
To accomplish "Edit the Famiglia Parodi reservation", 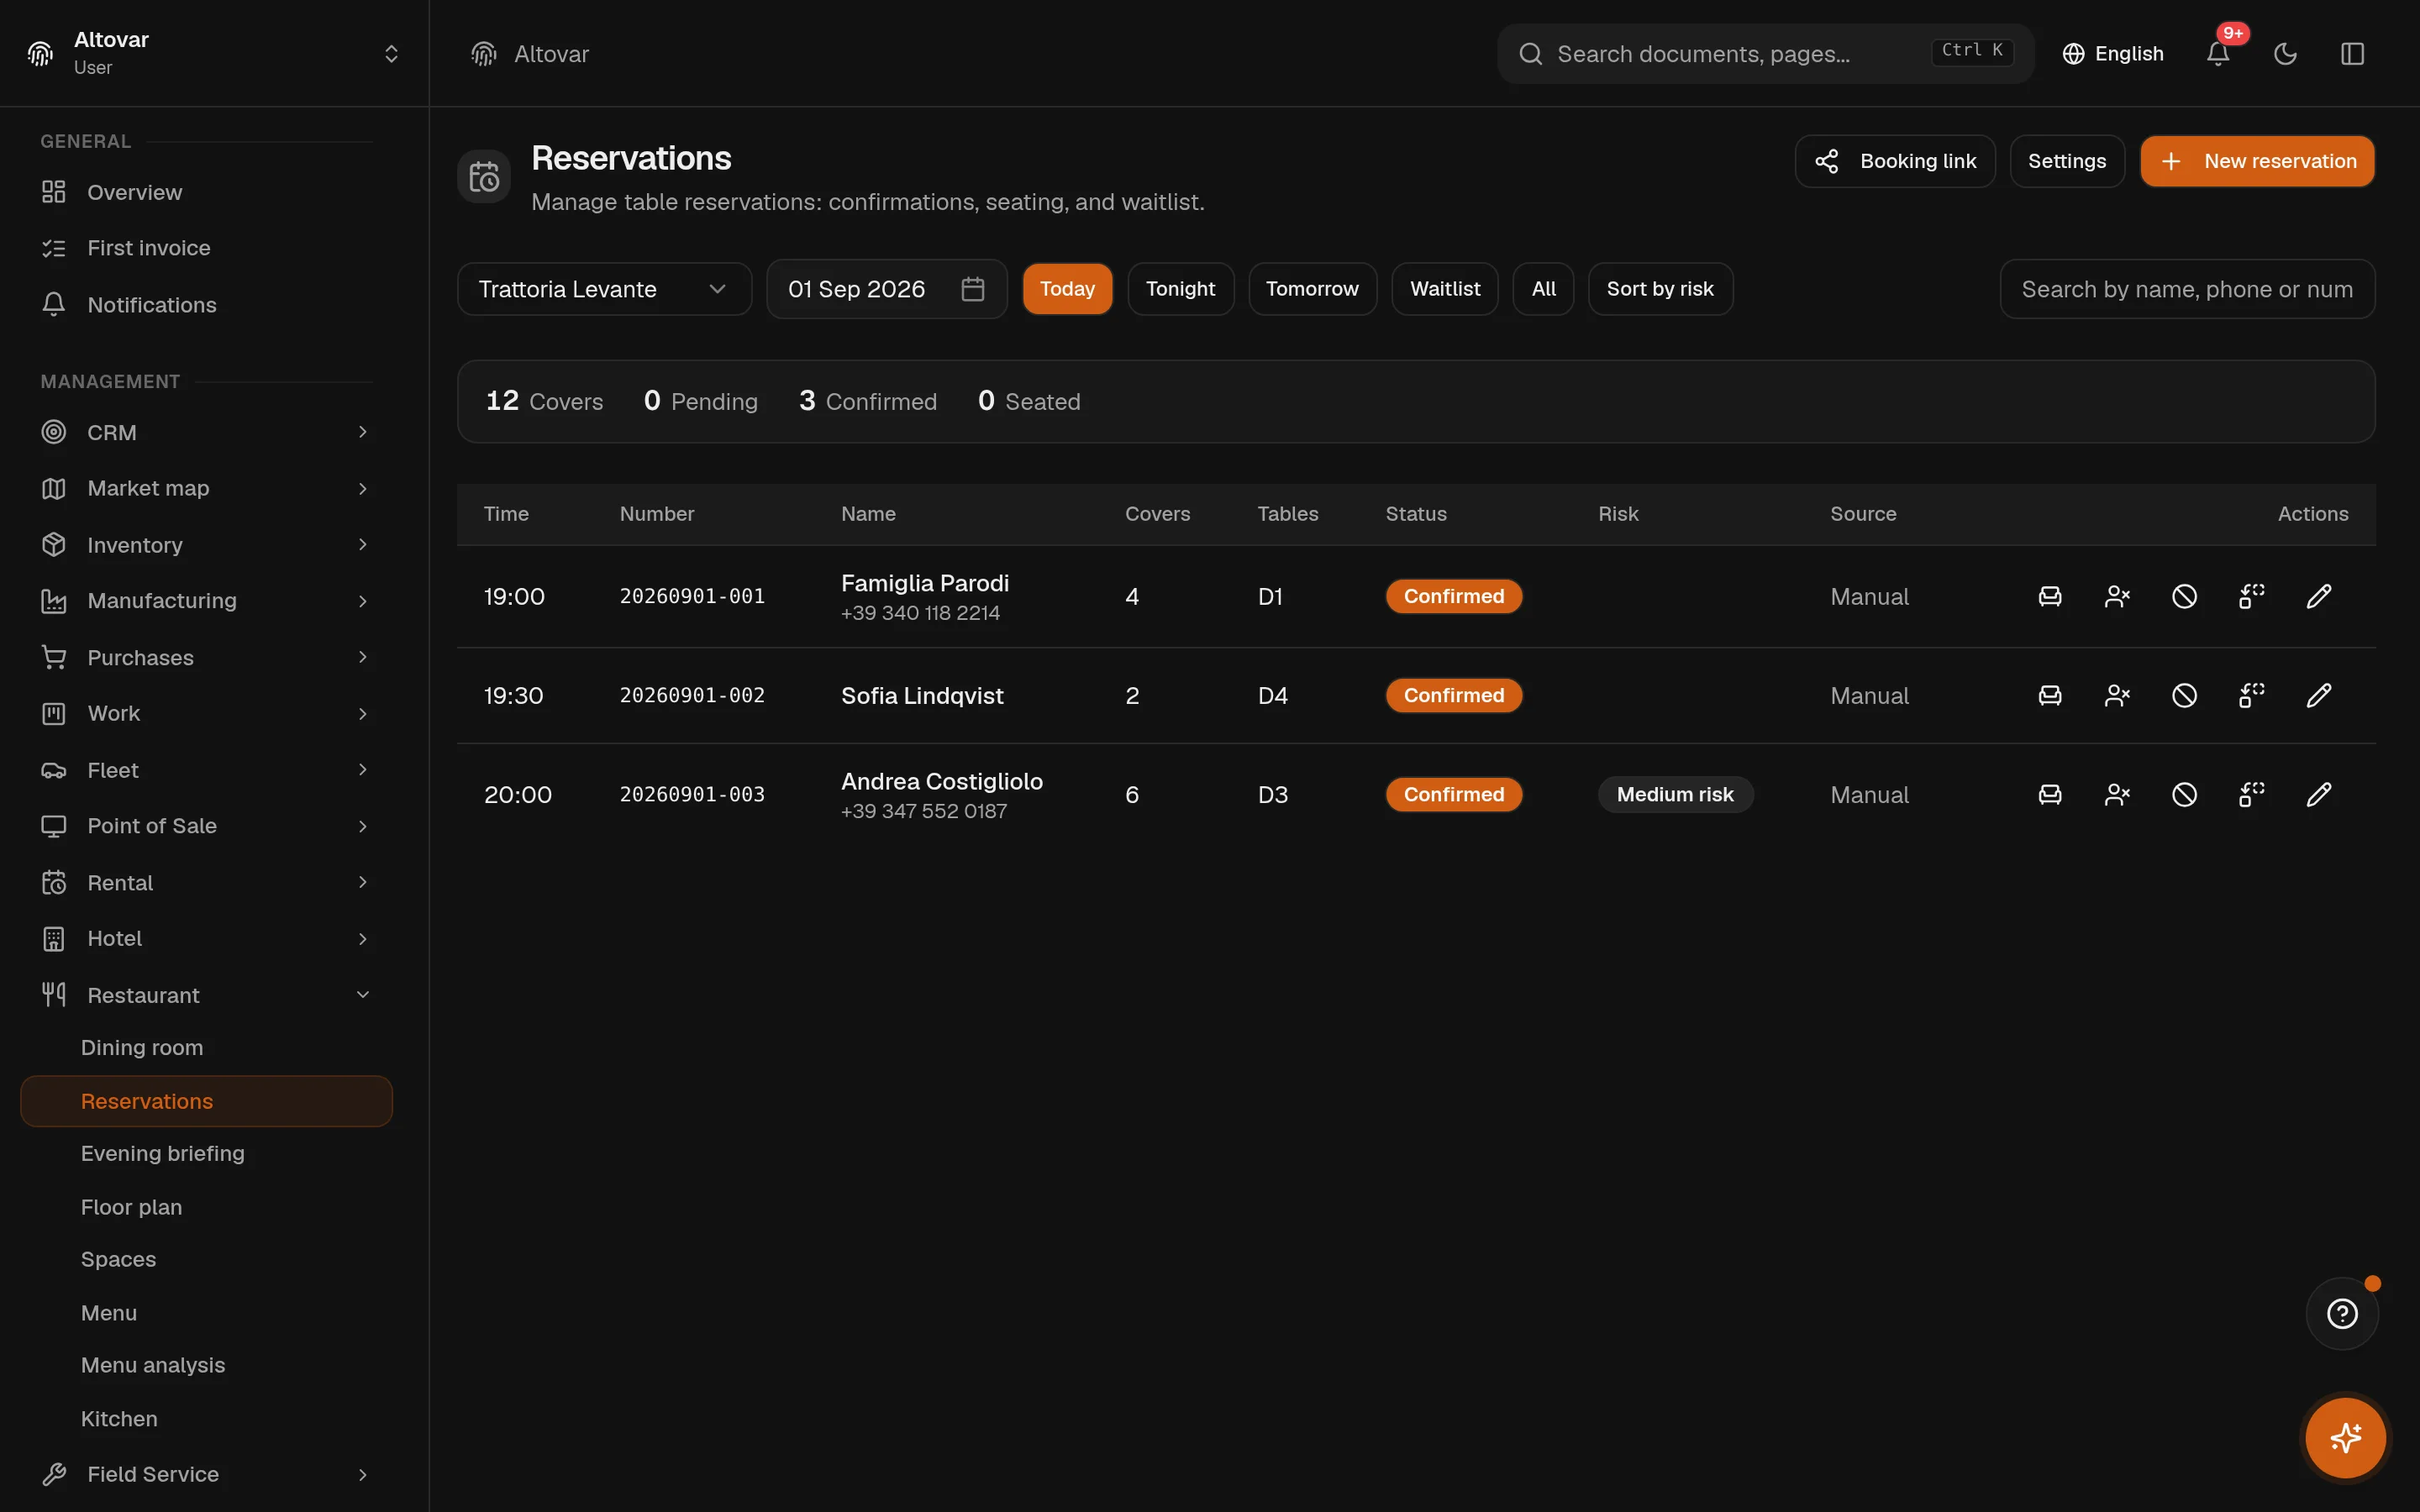I will [2319, 596].
